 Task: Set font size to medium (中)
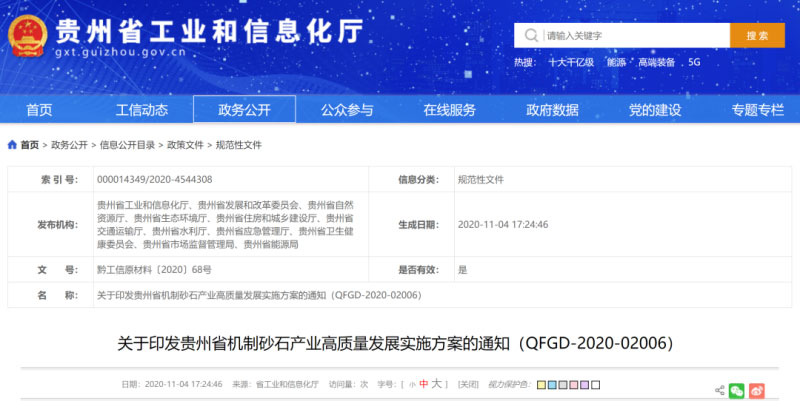423,384
